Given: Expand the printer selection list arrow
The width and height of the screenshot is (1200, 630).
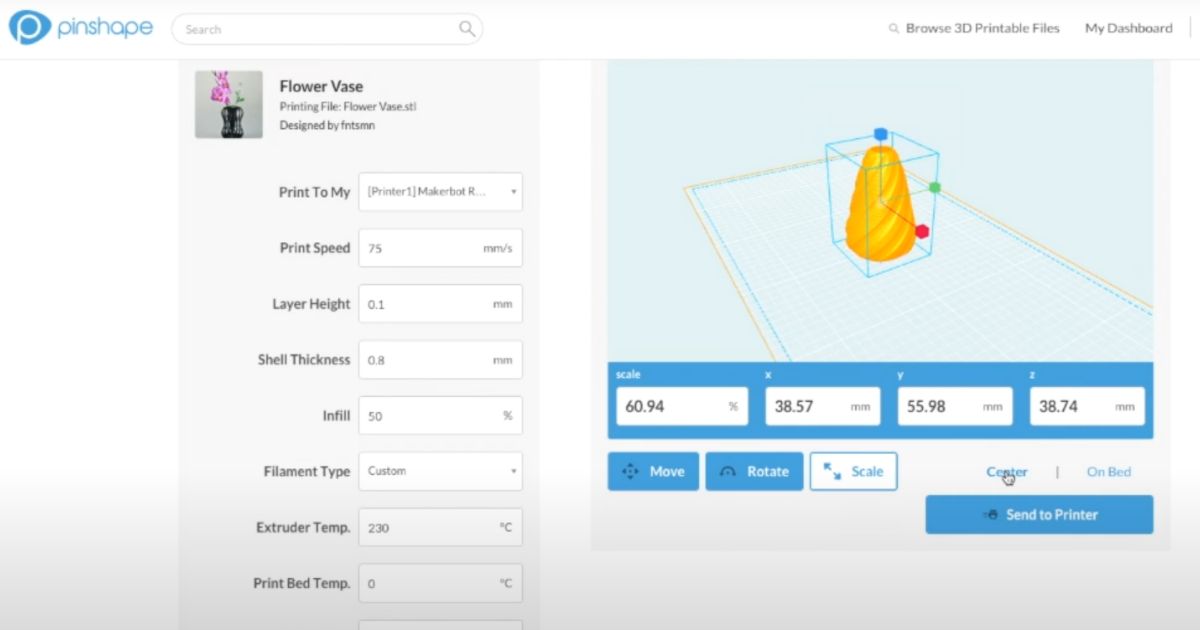Looking at the screenshot, I should coord(513,191).
